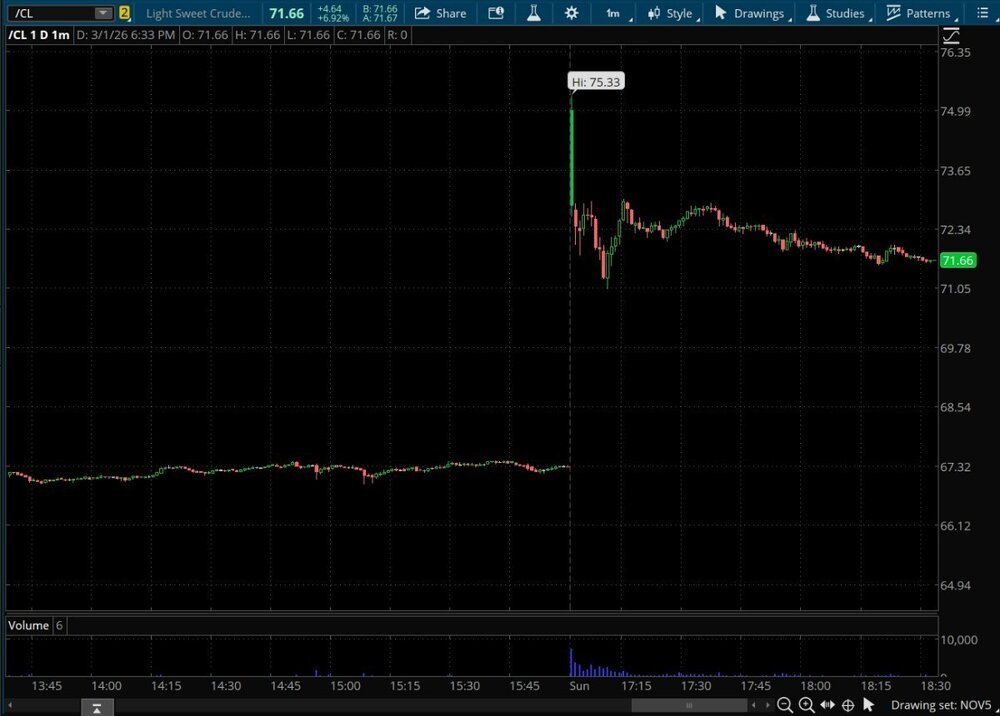The image size is (1000, 716).
Task: Open the 1m timeframe dropdown
Action: click(x=613, y=13)
